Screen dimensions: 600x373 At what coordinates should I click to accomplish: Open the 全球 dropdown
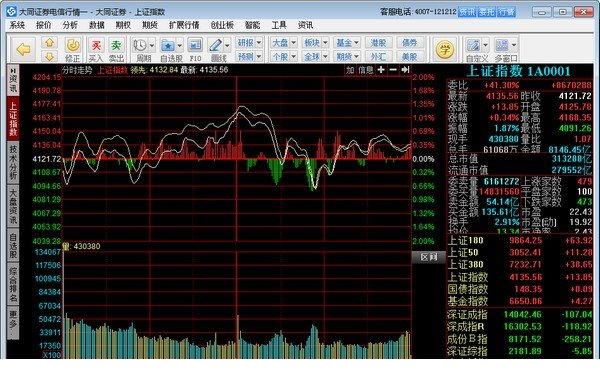(x=315, y=57)
